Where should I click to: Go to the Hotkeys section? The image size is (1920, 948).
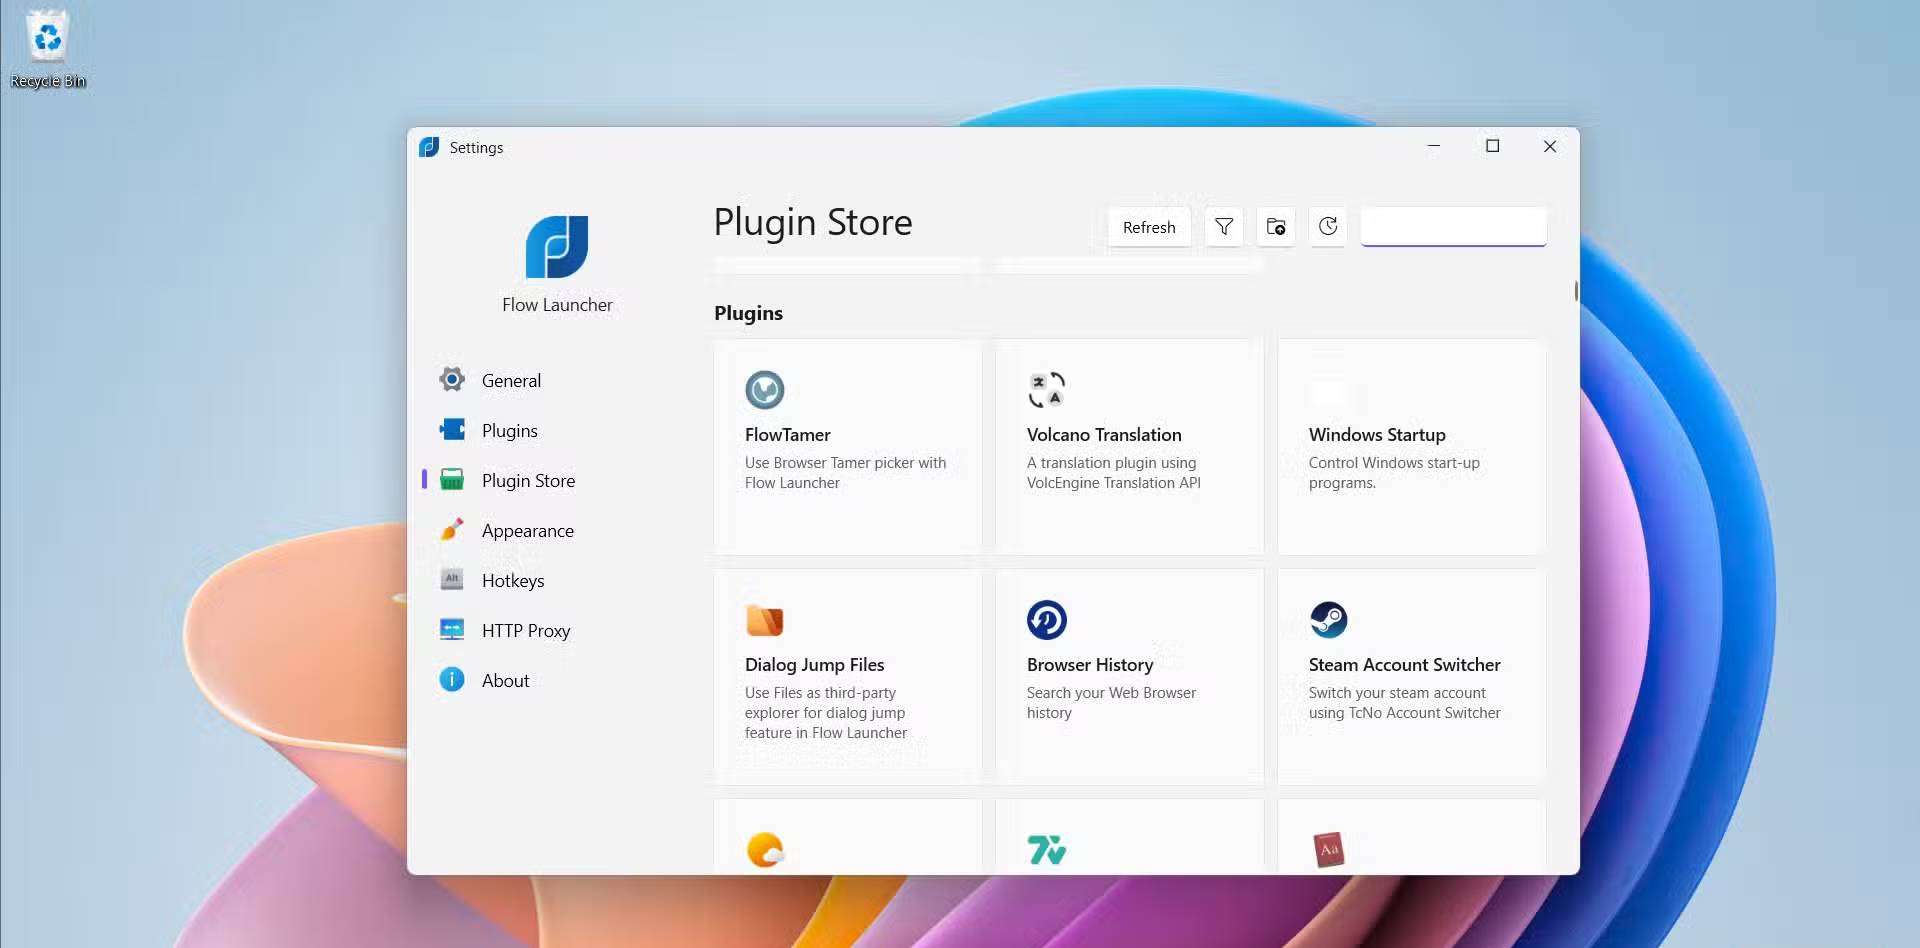click(x=513, y=580)
